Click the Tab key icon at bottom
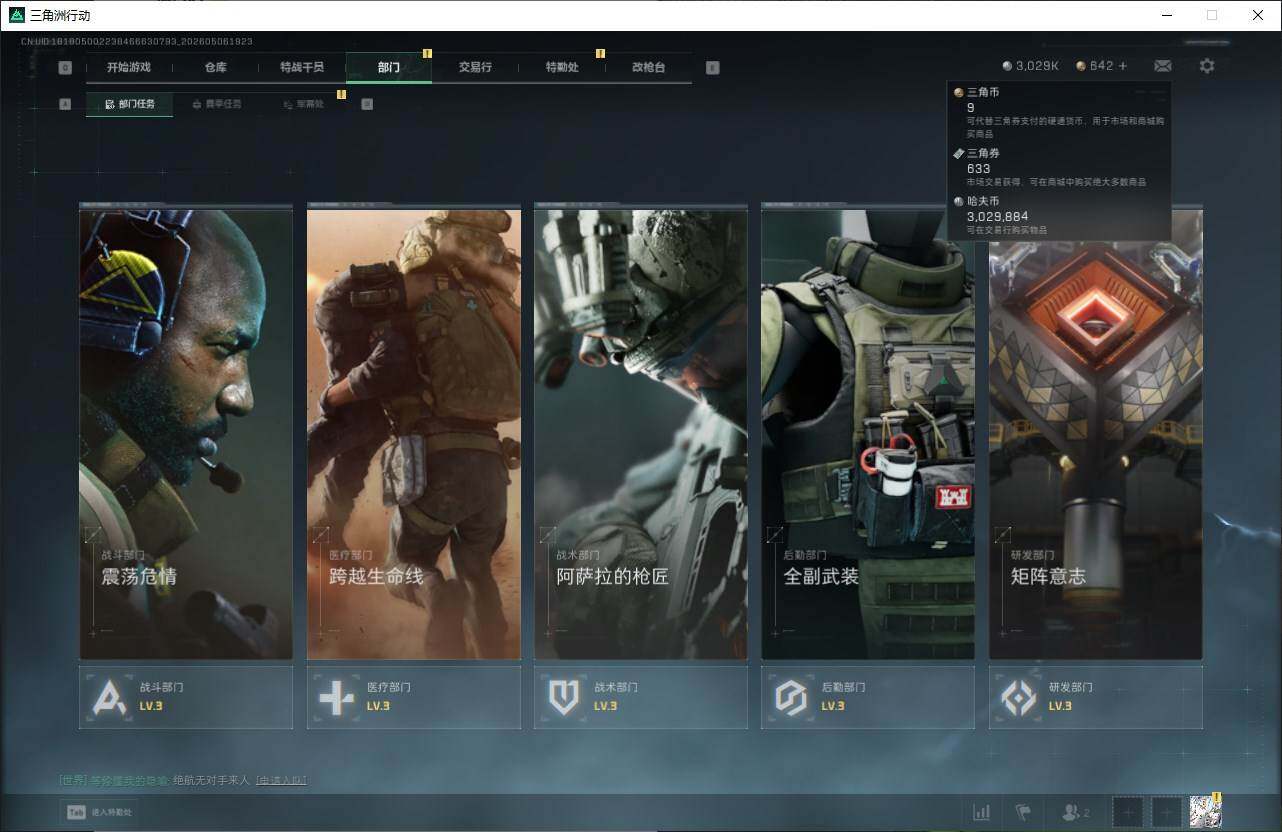Screen dimensions: 1282x832 (75, 812)
